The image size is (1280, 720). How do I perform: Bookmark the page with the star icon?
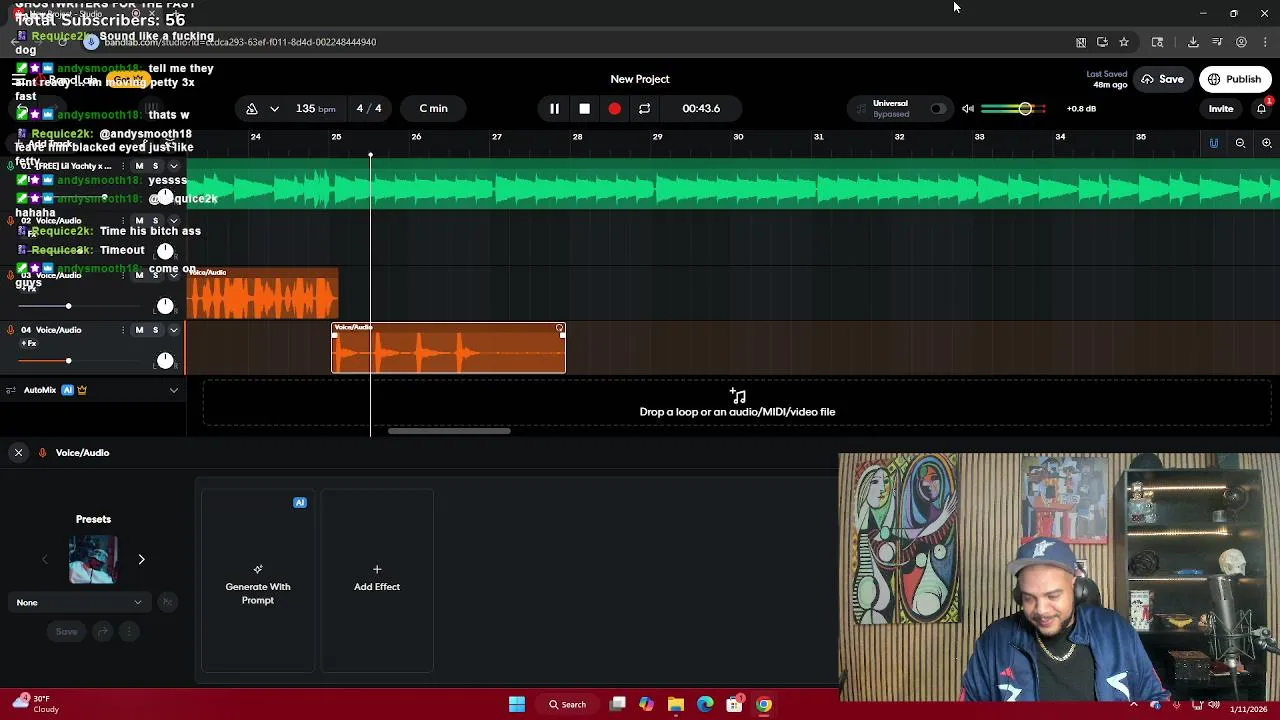click(x=1124, y=42)
